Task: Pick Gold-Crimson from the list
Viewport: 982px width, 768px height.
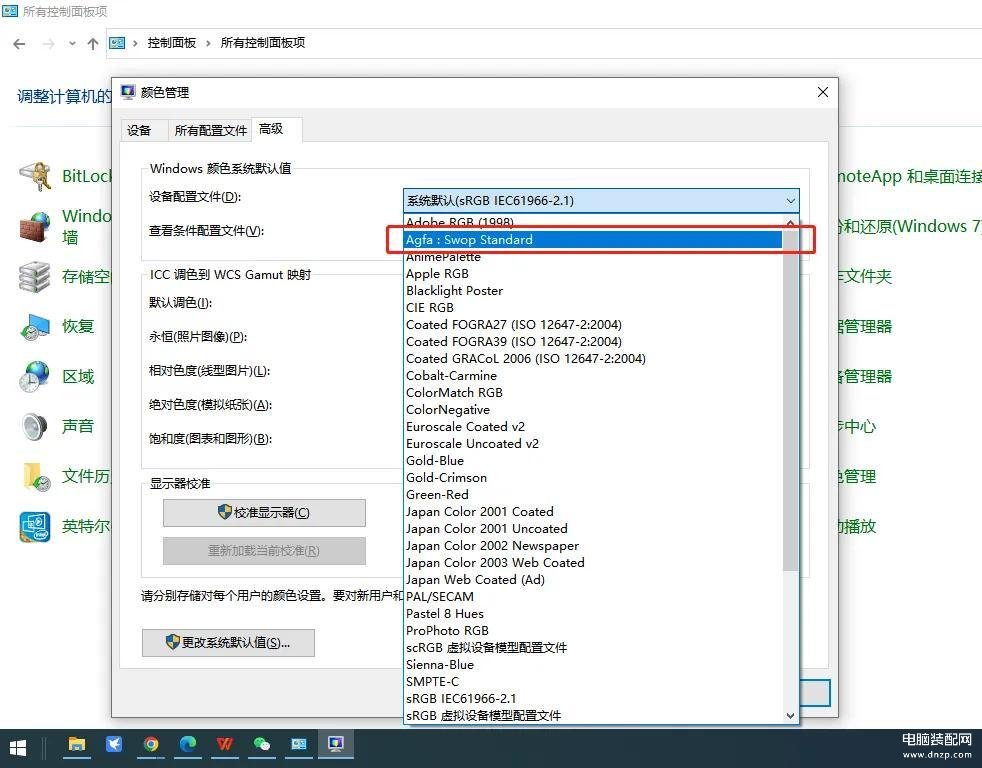Action: (x=594, y=477)
